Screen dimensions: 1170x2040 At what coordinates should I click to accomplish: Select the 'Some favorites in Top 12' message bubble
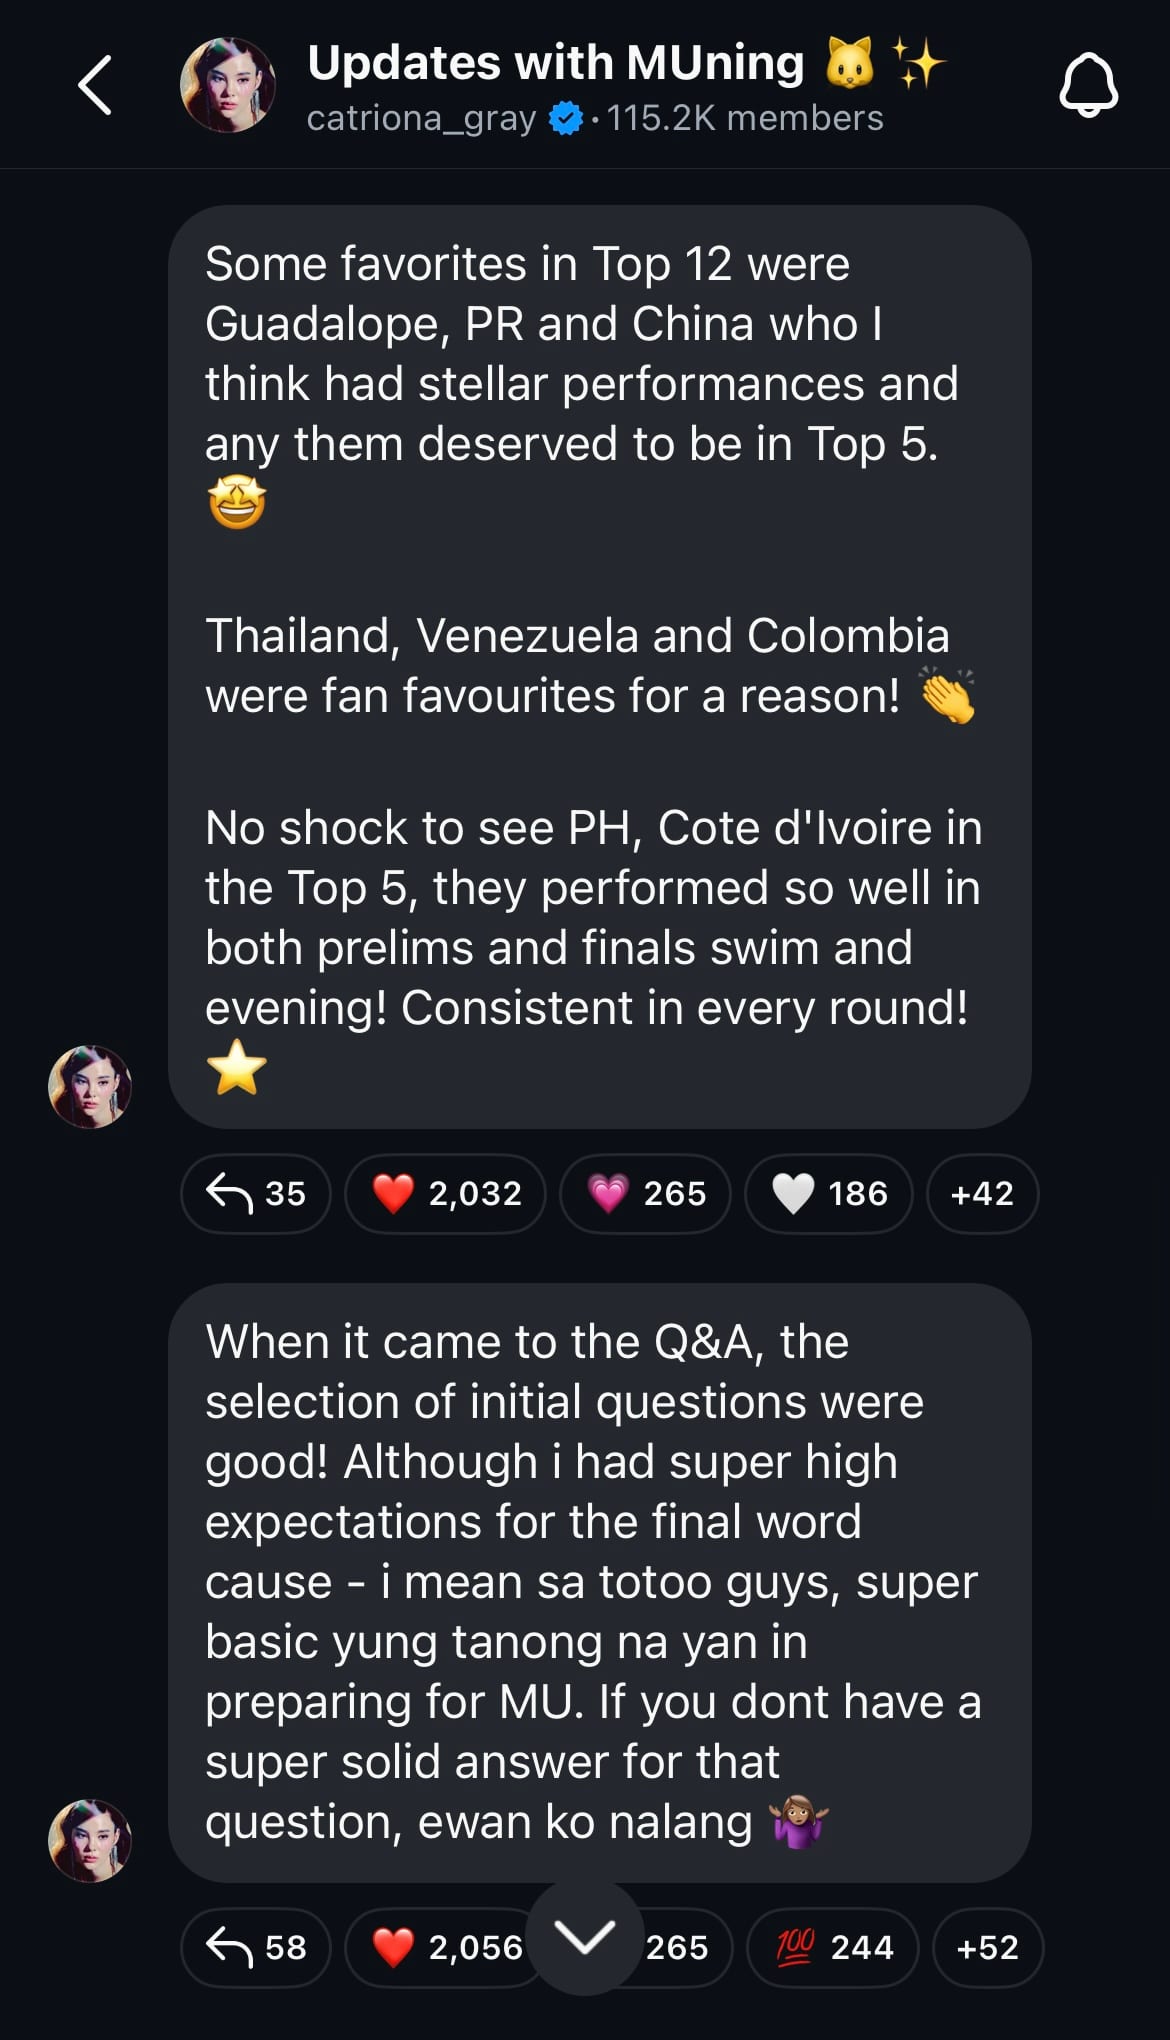pos(600,667)
